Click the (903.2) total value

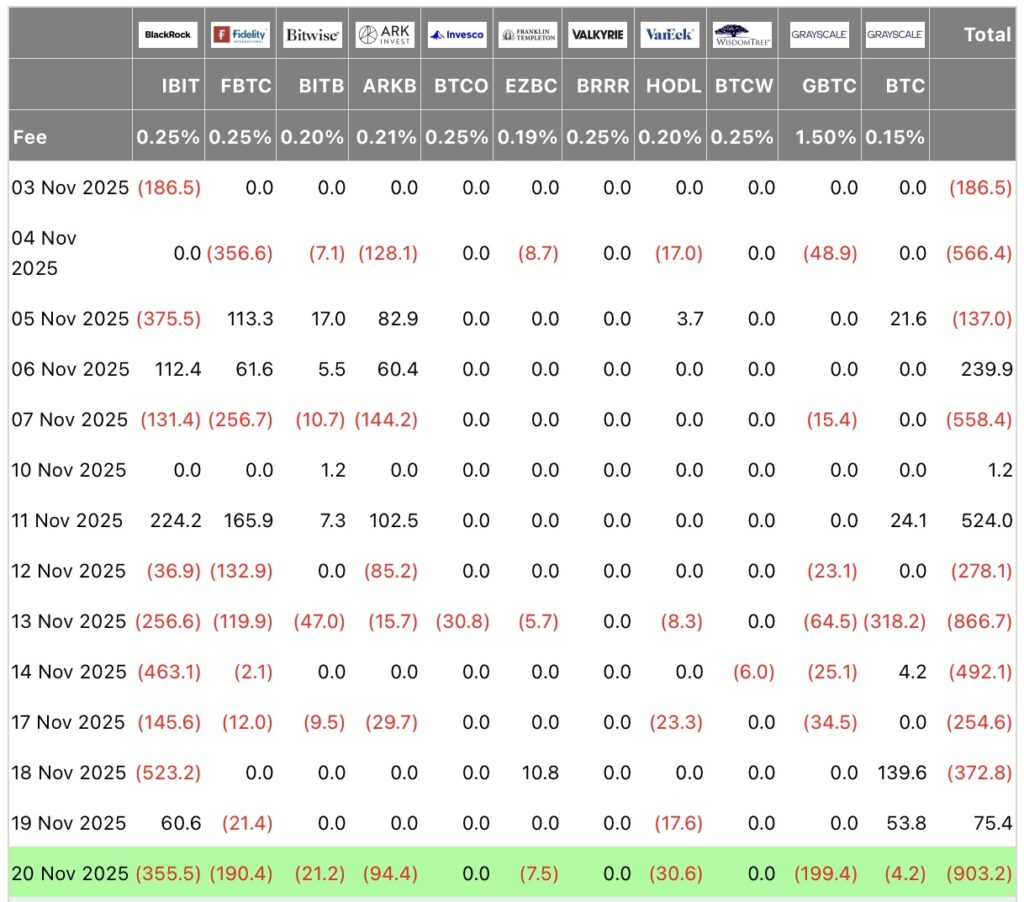click(x=979, y=873)
